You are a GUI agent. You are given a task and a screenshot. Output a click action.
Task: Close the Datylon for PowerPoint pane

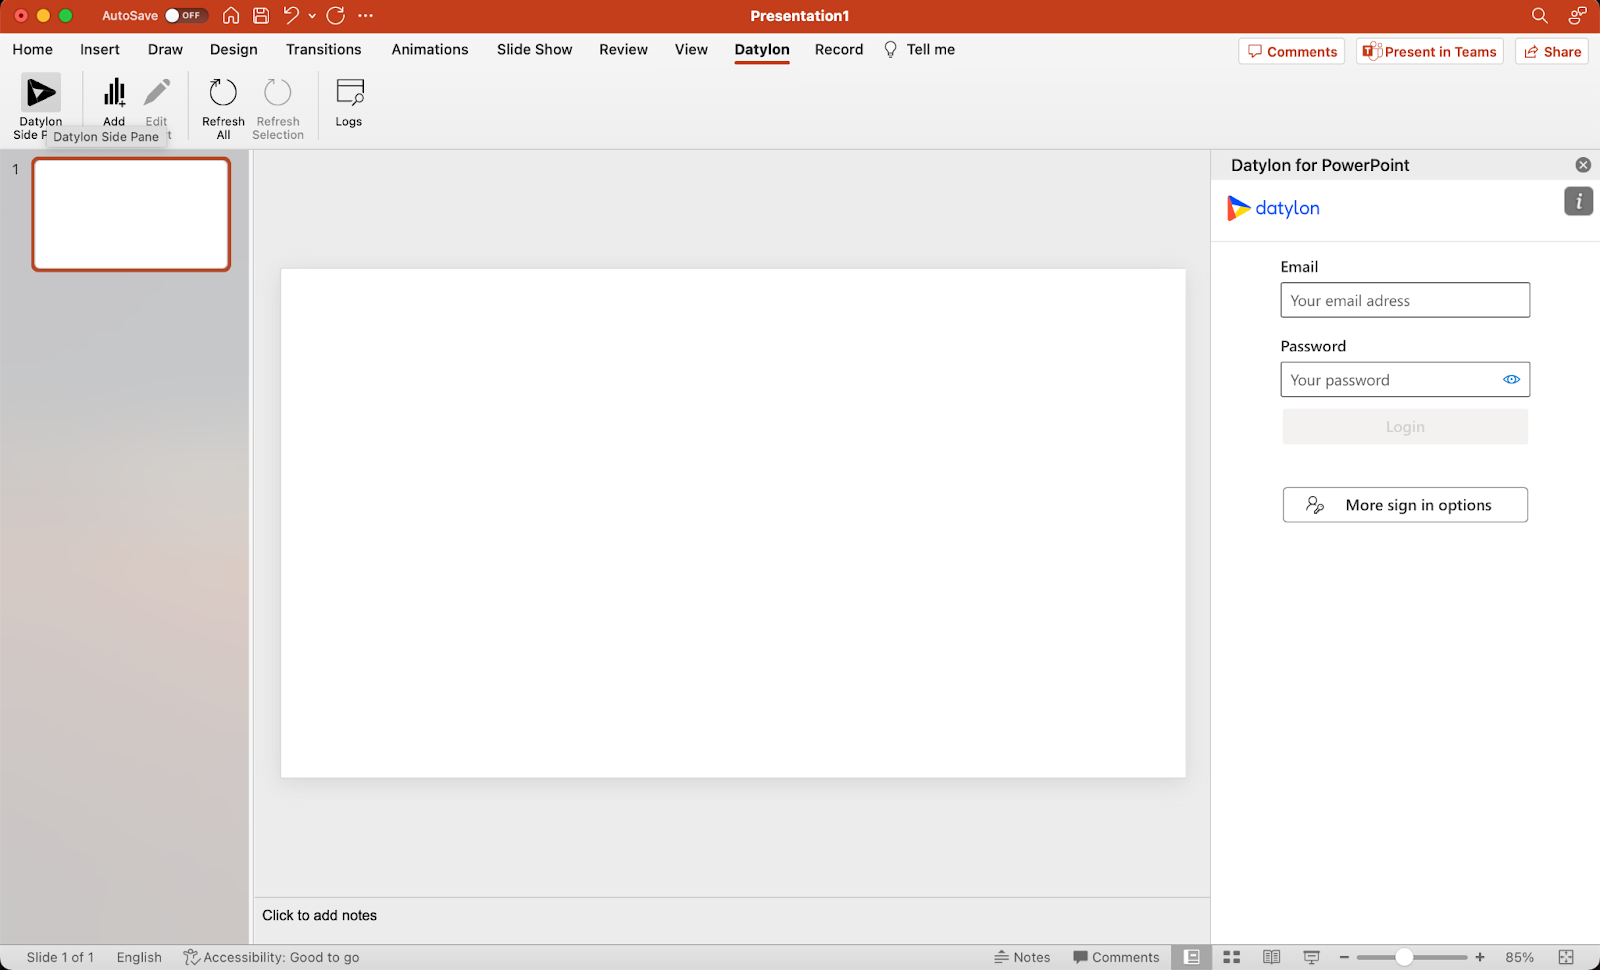pyautogui.click(x=1583, y=165)
